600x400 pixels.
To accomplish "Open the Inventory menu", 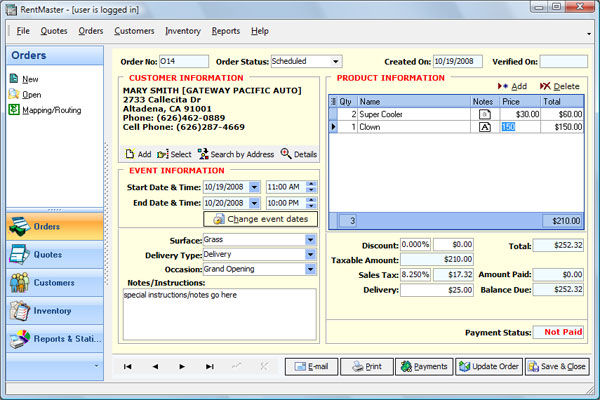I will (x=182, y=31).
